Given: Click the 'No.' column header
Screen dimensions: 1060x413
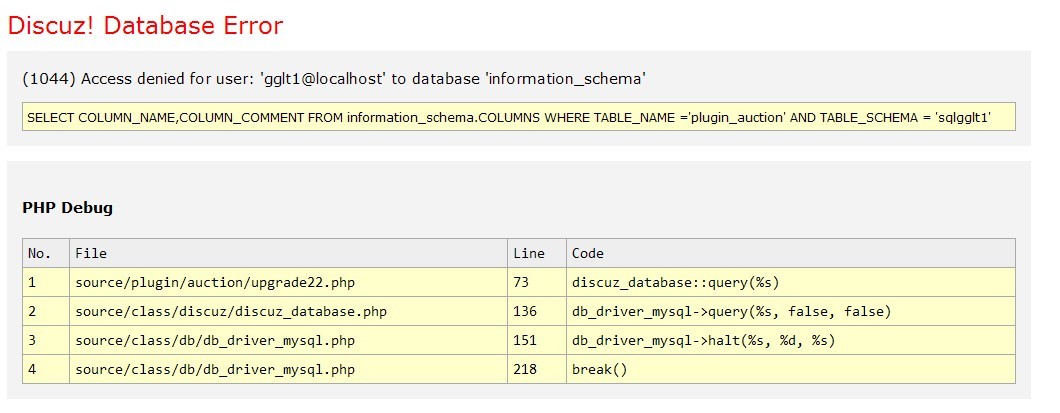Looking at the screenshot, I should 46,253.
